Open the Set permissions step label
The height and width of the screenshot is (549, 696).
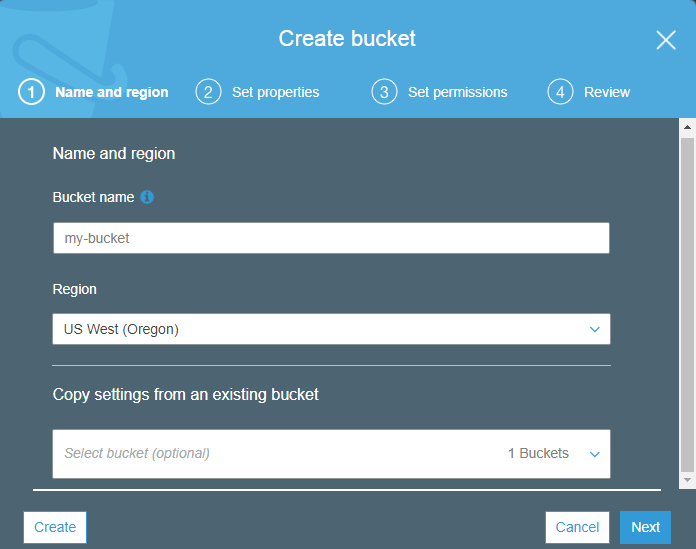tap(458, 92)
